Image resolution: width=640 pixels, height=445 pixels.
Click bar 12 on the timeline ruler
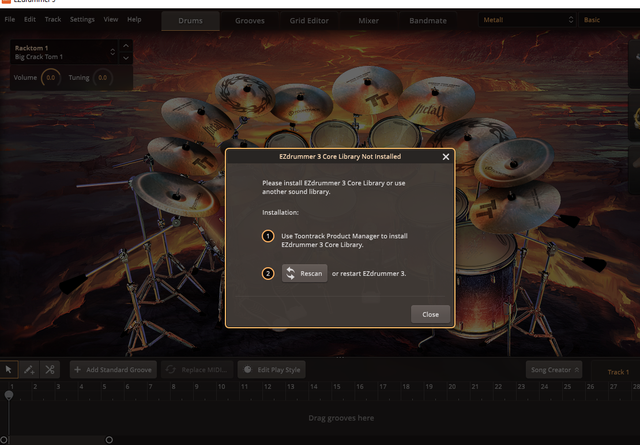(x=267, y=387)
